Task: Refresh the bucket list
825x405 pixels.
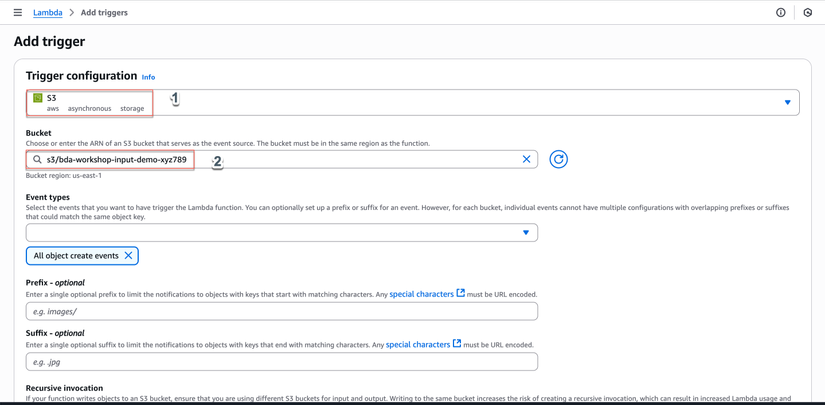Action: pos(559,159)
